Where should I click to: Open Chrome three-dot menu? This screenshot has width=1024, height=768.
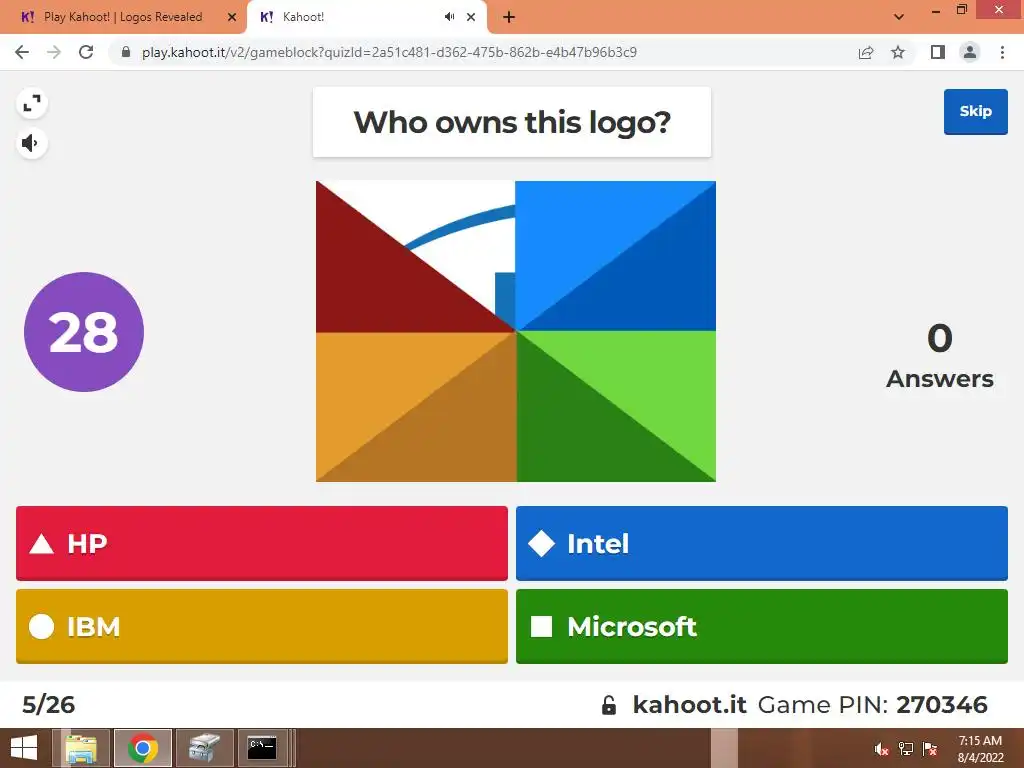[x=1002, y=52]
